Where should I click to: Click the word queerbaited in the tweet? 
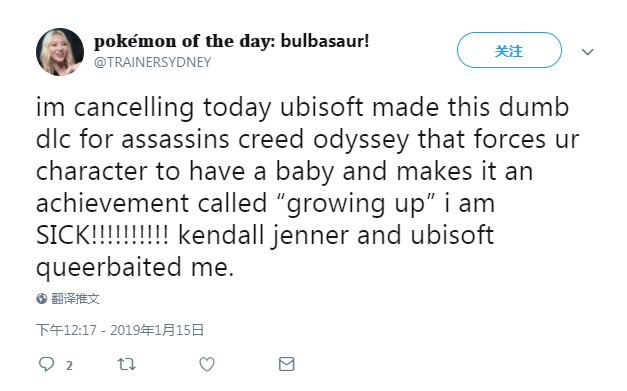(x=109, y=267)
